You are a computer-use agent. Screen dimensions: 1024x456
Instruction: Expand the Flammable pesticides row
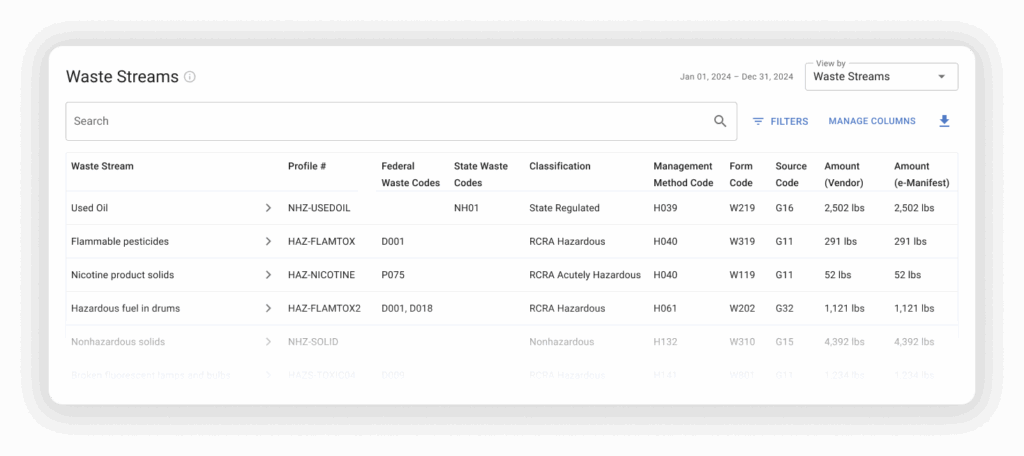[x=268, y=242]
